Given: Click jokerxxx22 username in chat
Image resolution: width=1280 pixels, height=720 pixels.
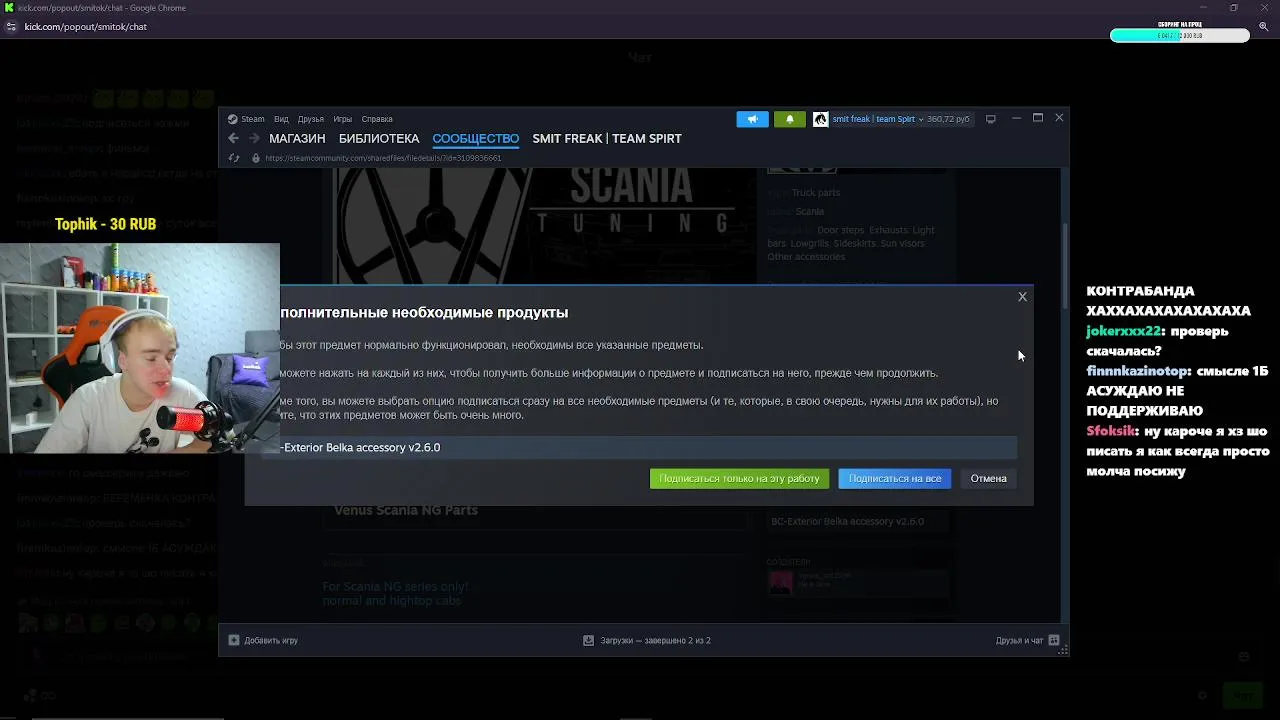Looking at the screenshot, I should click(x=1123, y=331).
